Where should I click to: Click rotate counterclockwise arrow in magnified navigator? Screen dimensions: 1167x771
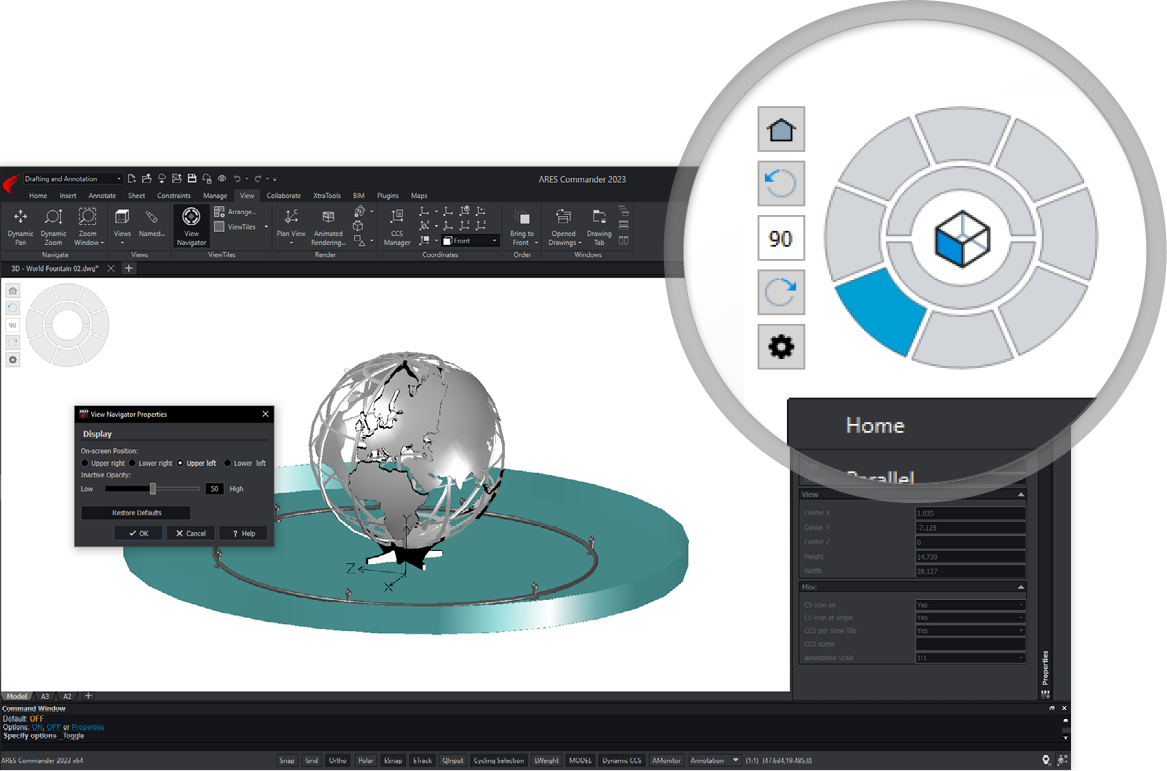(781, 183)
